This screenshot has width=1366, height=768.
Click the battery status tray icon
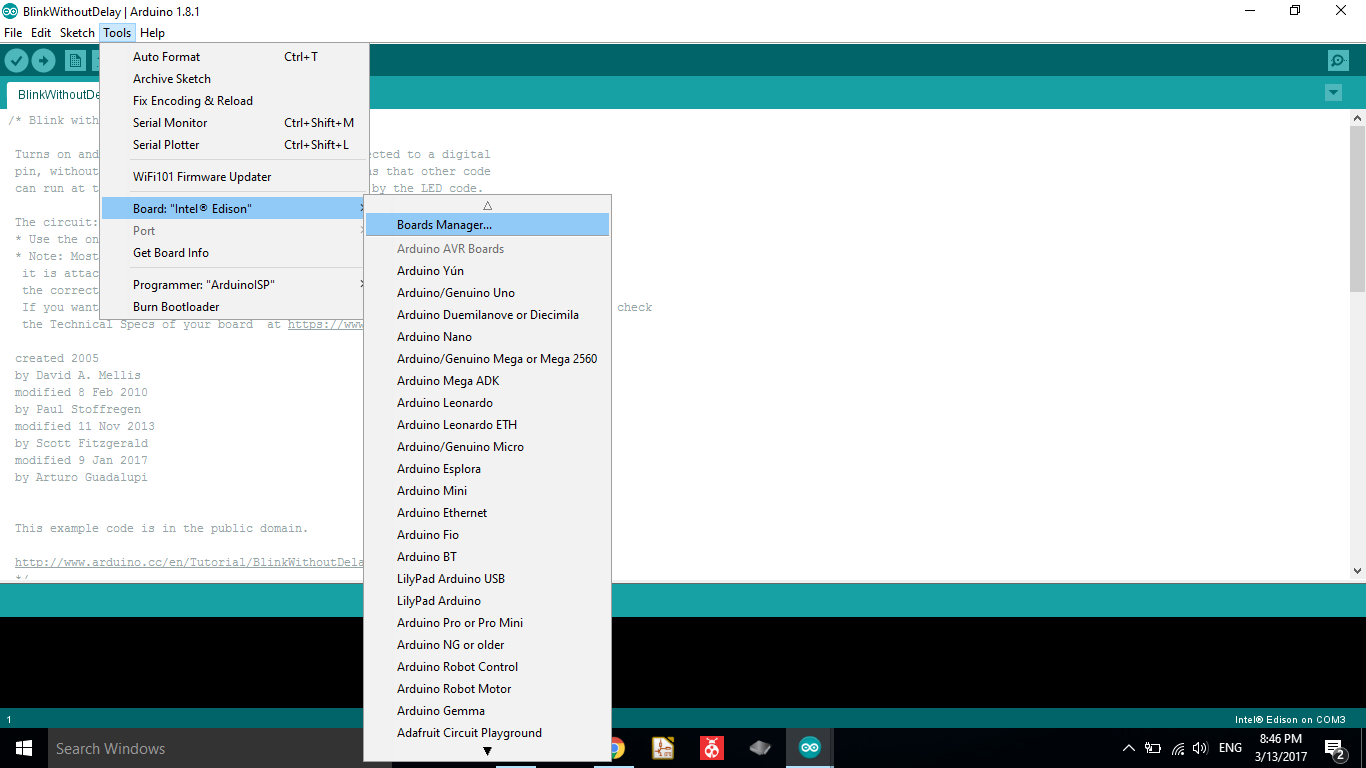(x=1153, y=748)
